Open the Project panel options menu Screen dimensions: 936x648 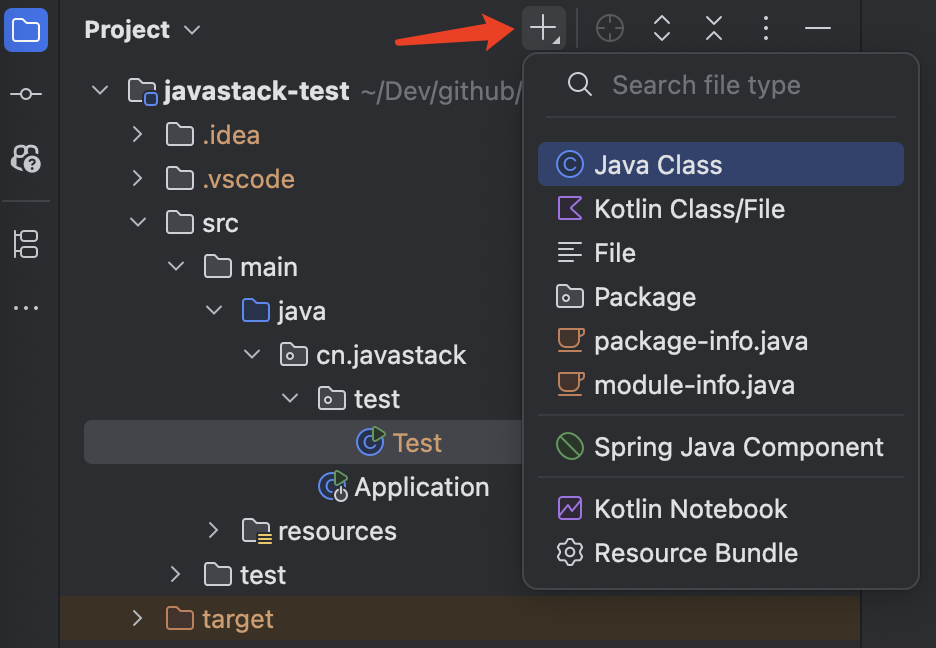[765, 29]
